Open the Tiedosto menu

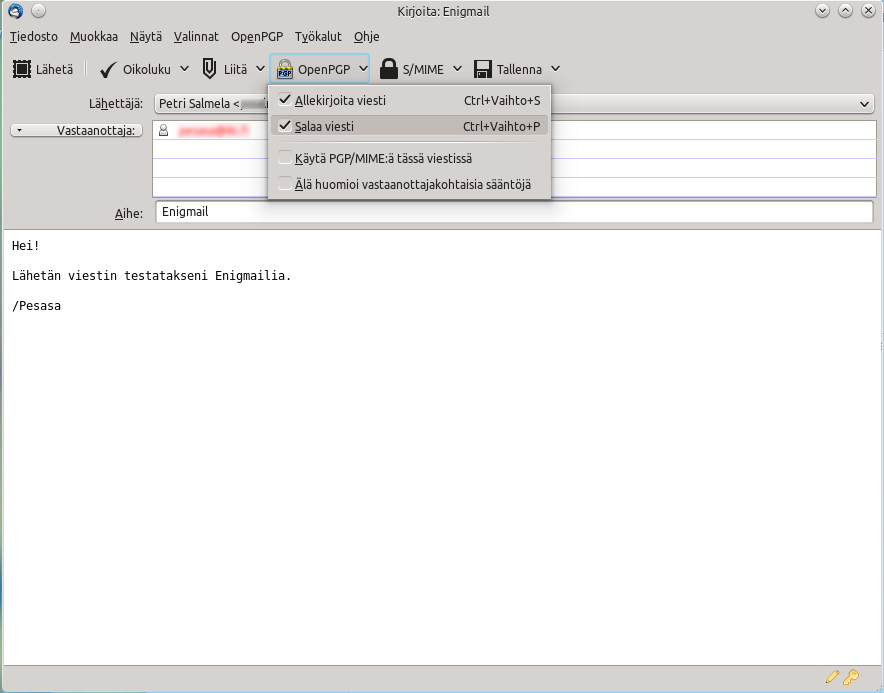pos(34,37)
